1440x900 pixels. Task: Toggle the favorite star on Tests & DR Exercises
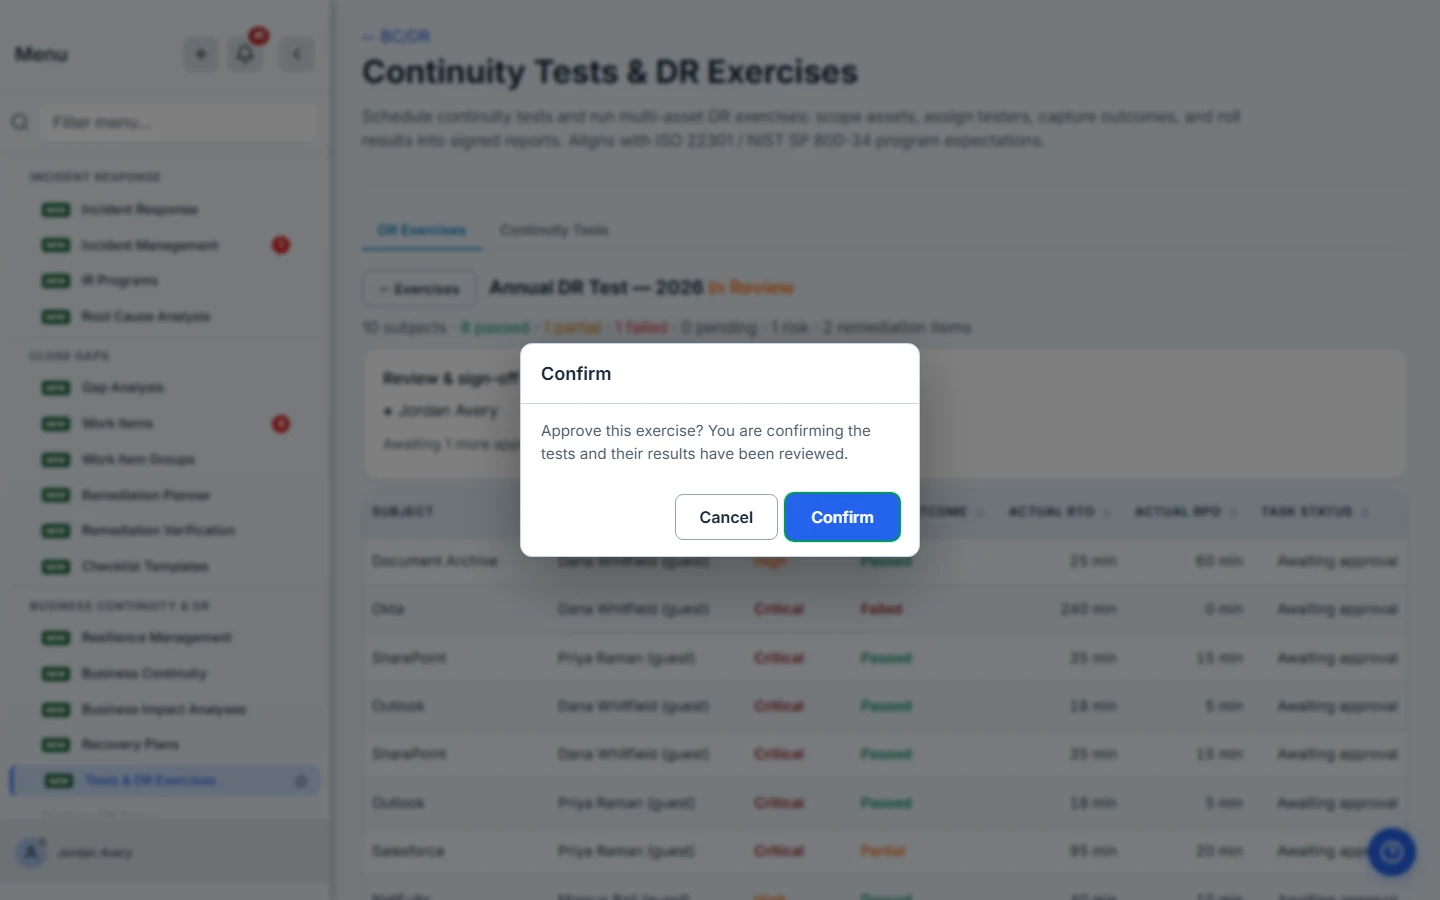point(301,781)
